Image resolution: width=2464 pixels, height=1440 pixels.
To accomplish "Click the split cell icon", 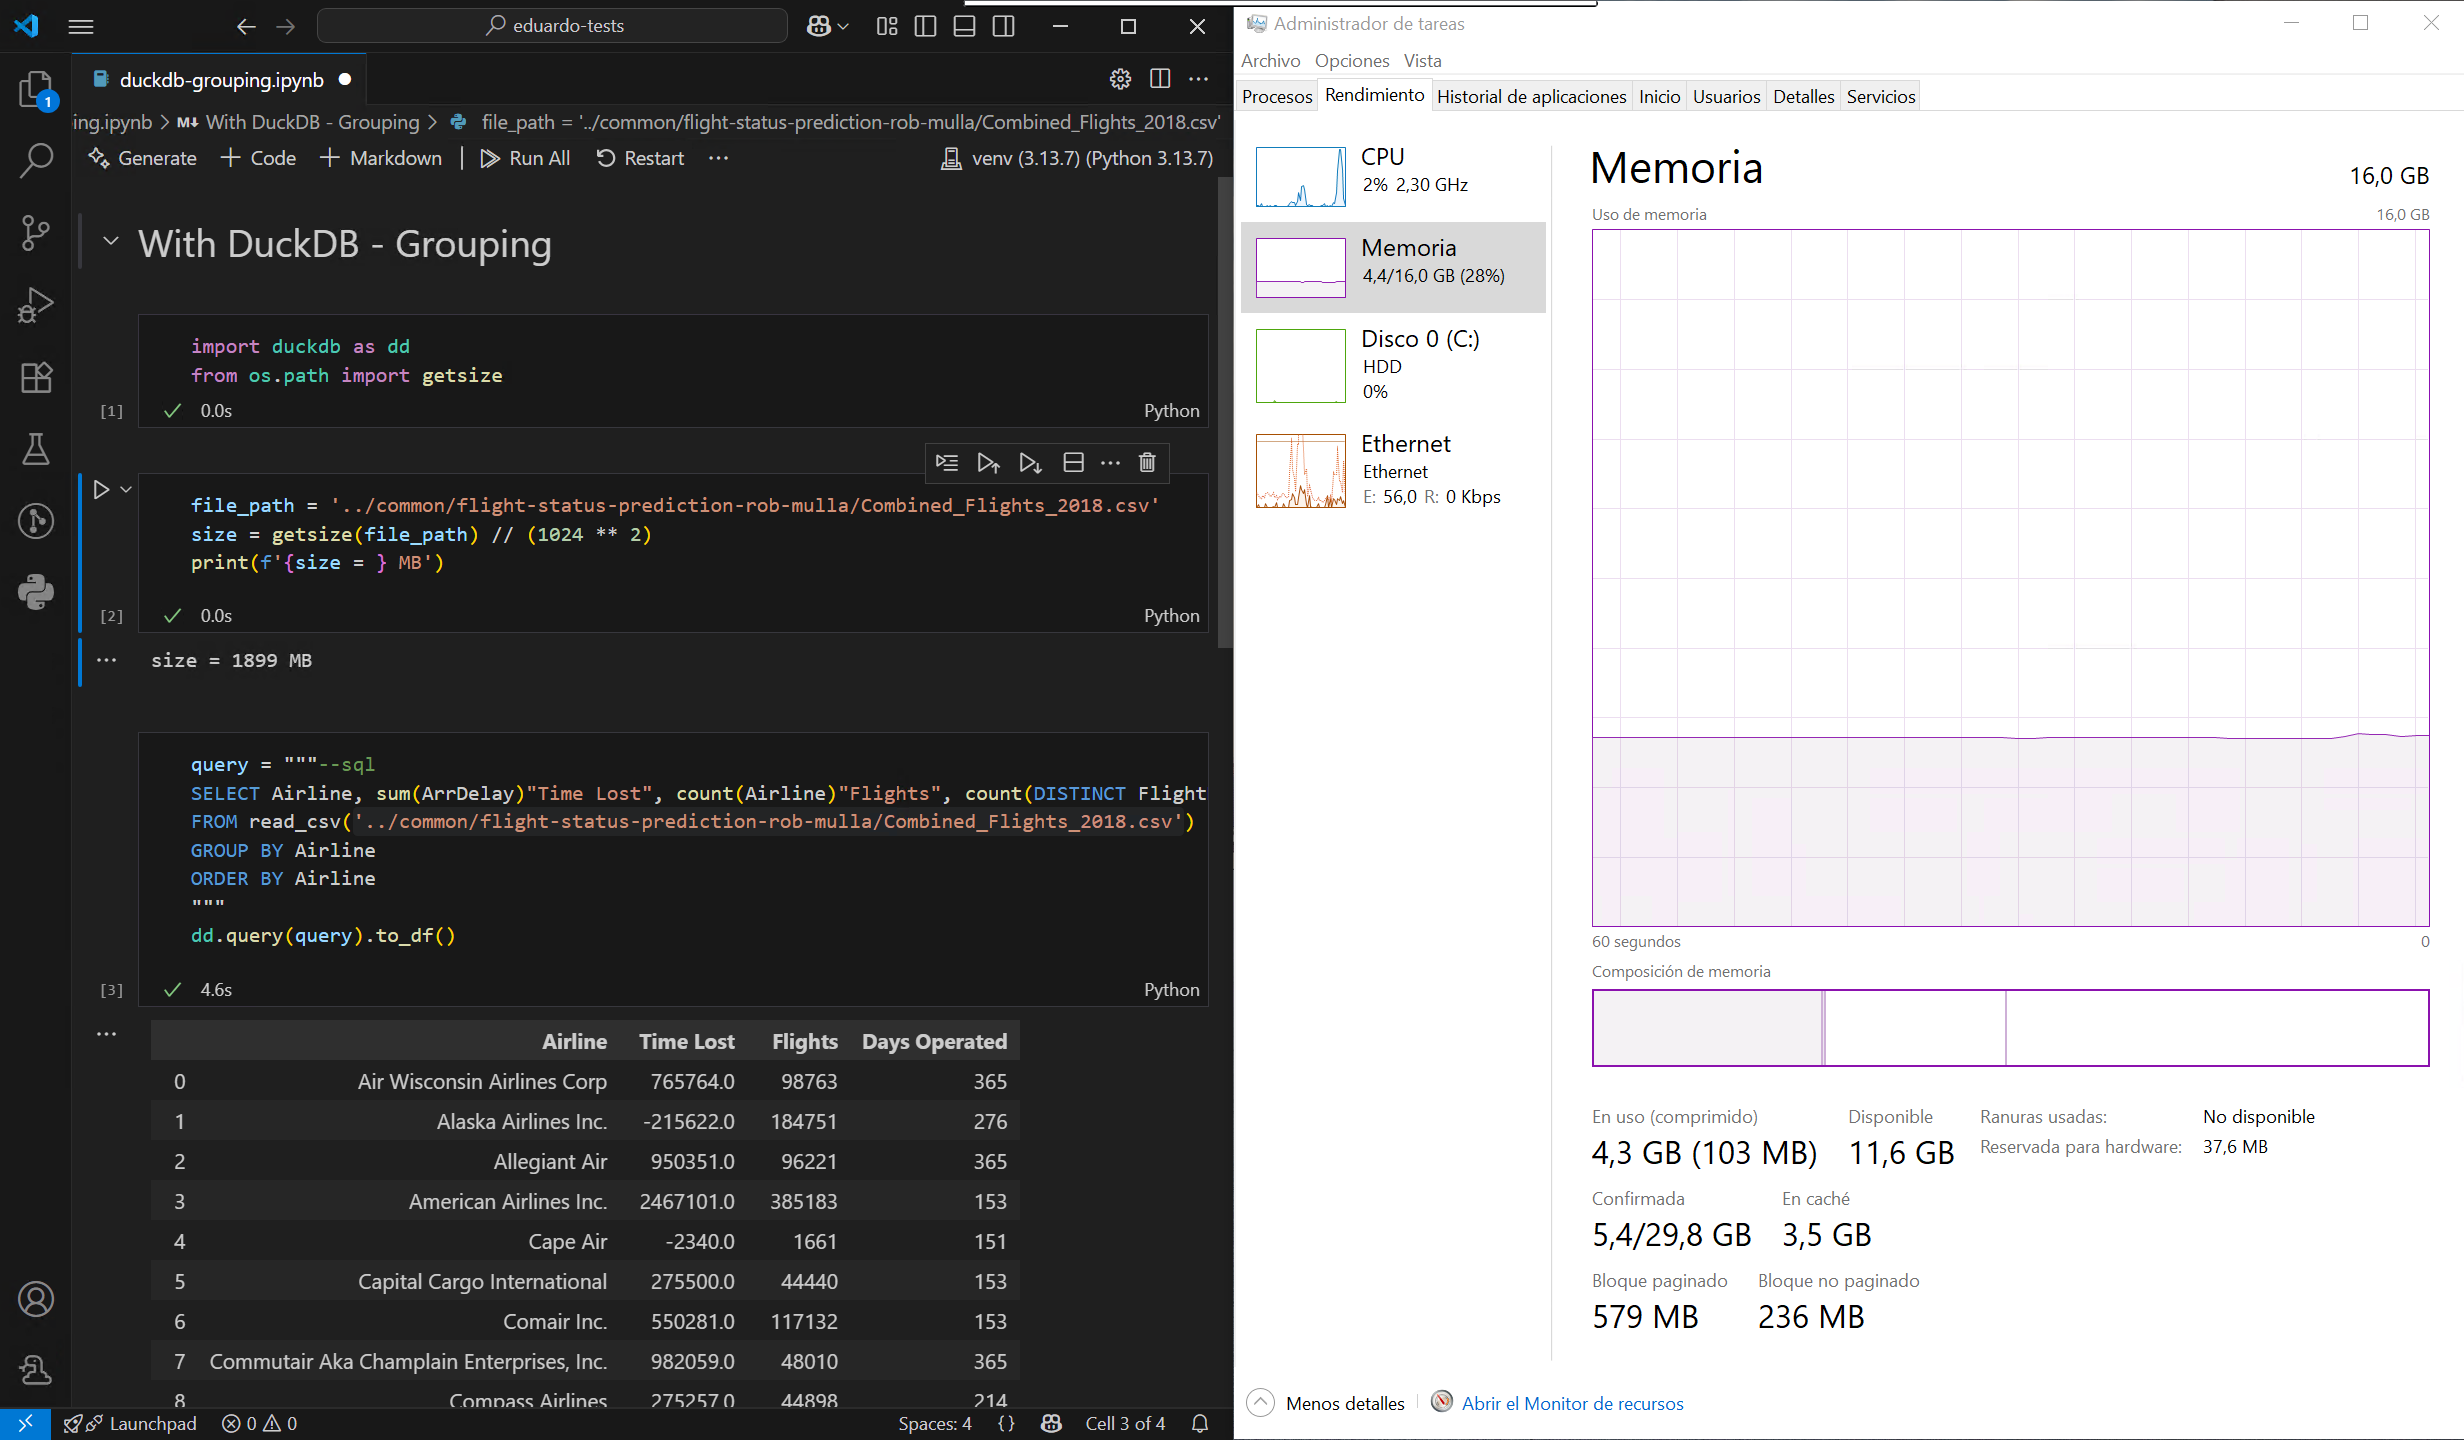I will coord(1073,462).
